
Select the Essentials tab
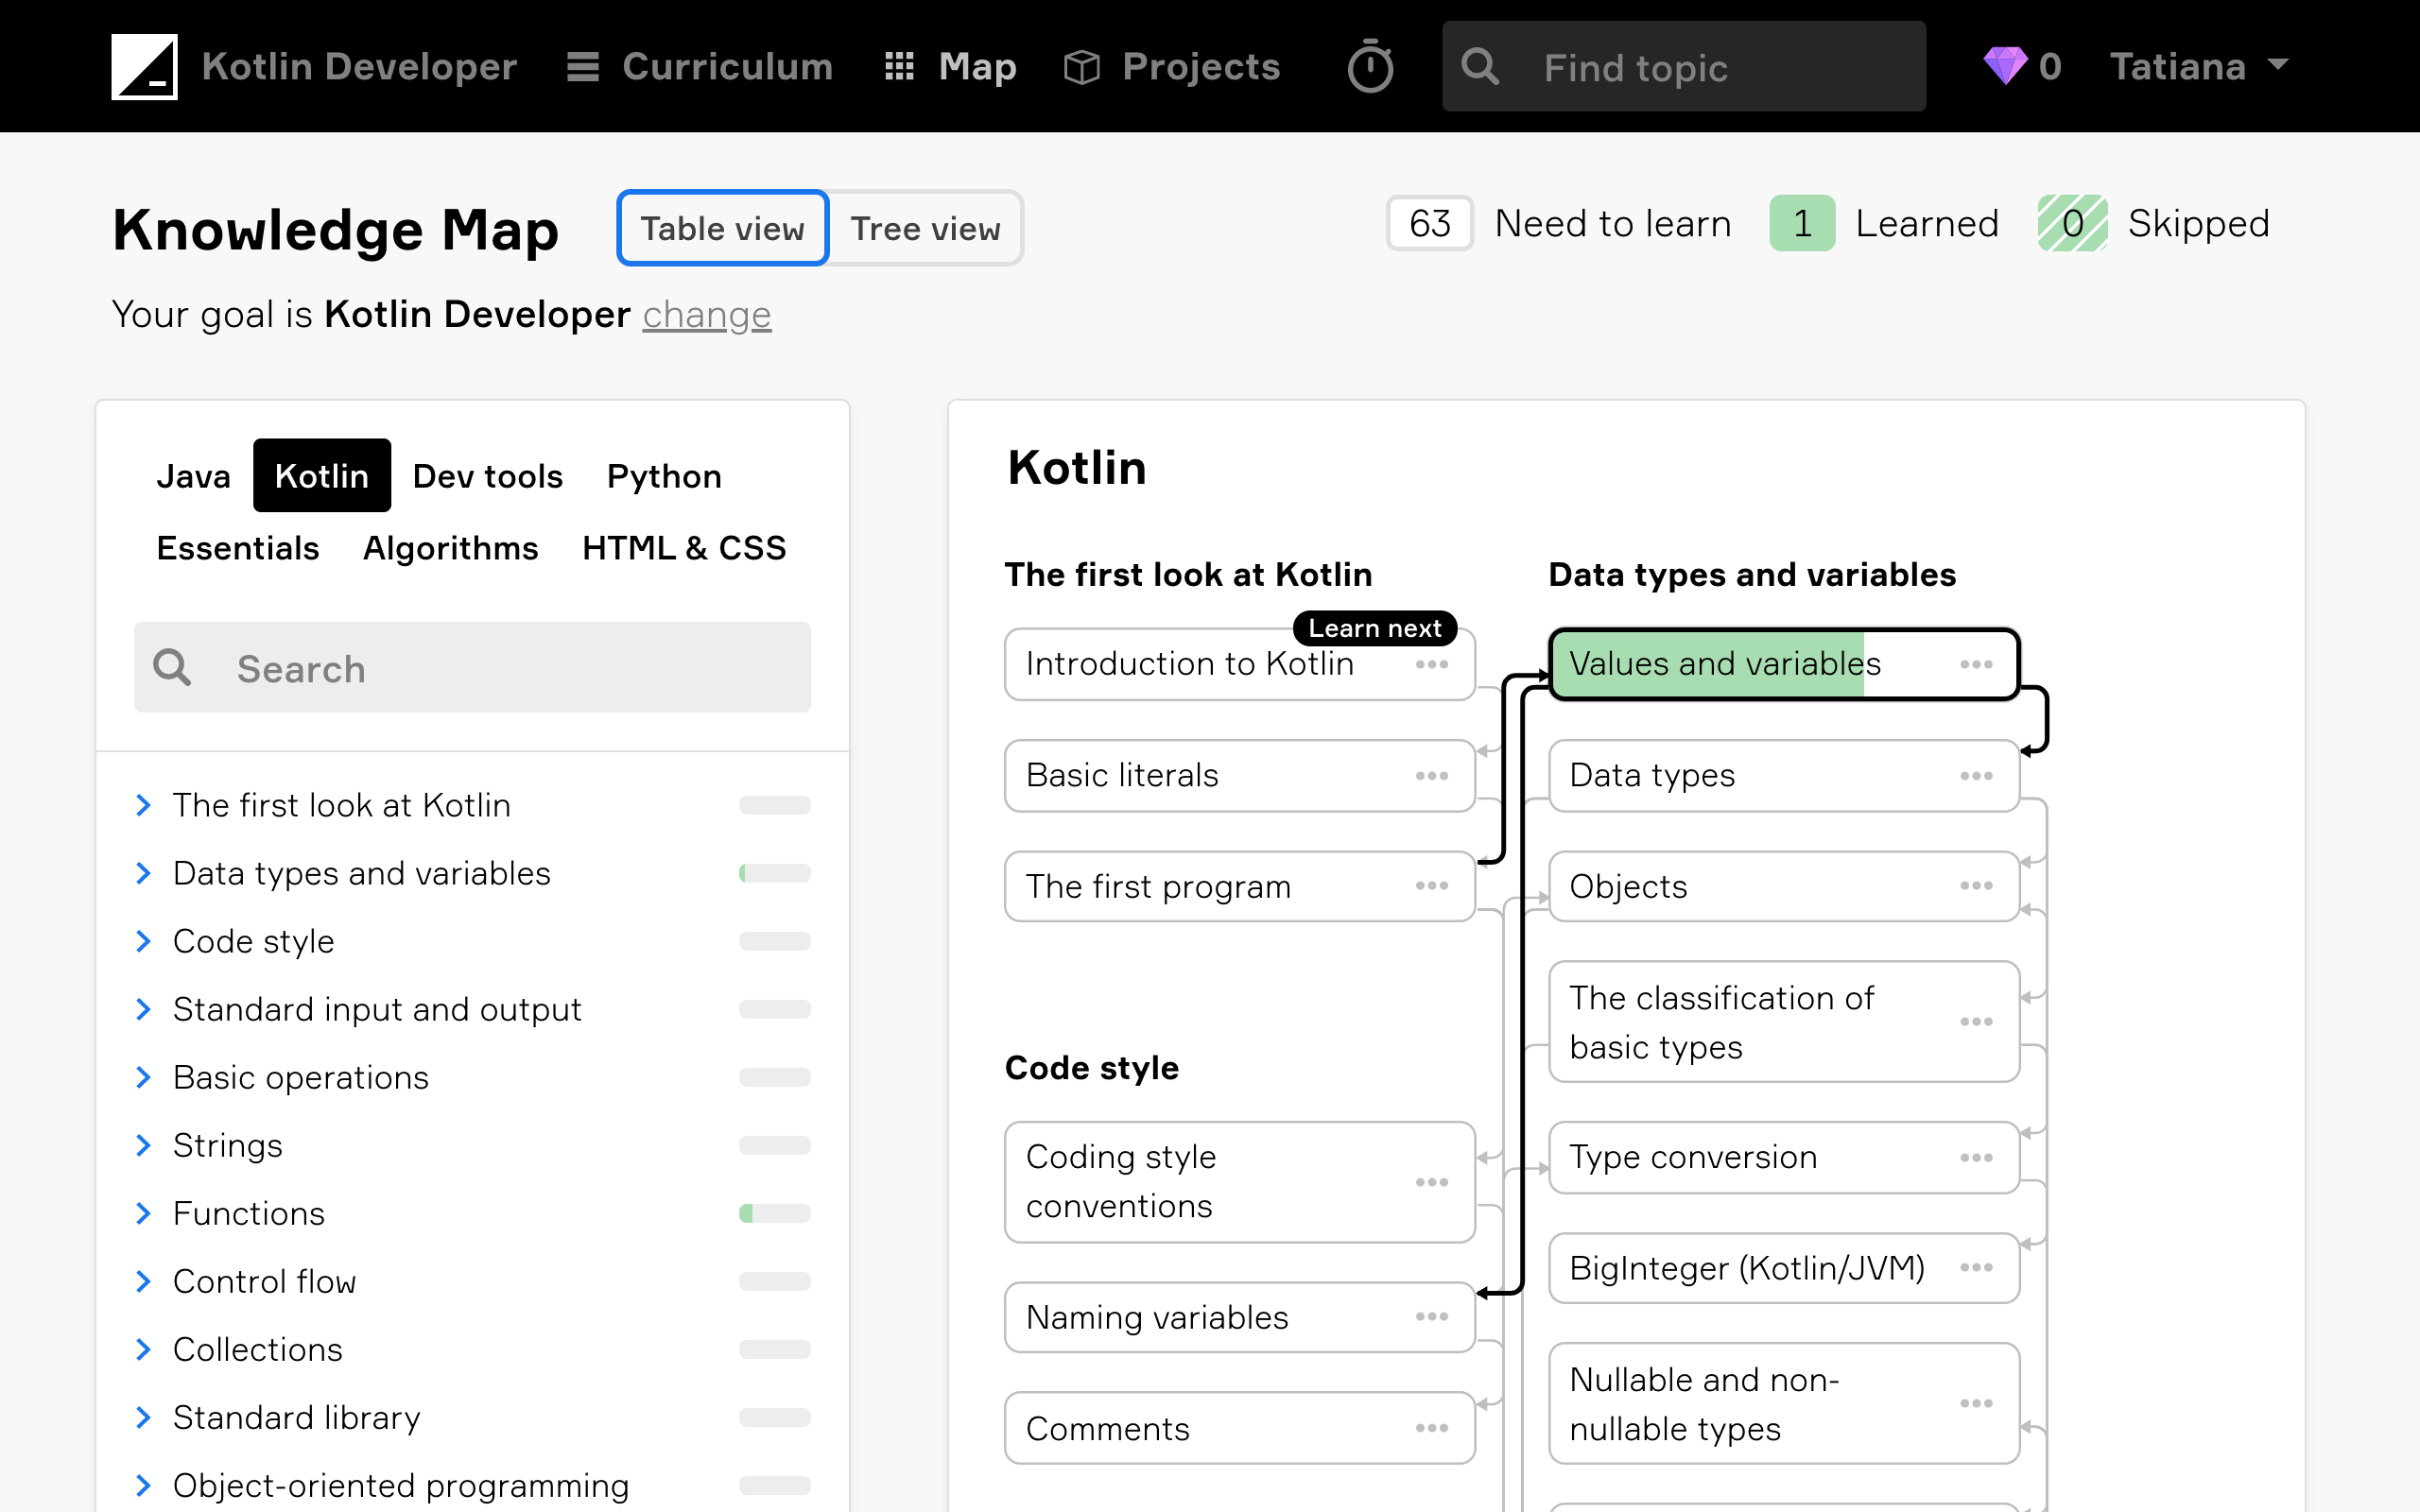coord(238,548)
